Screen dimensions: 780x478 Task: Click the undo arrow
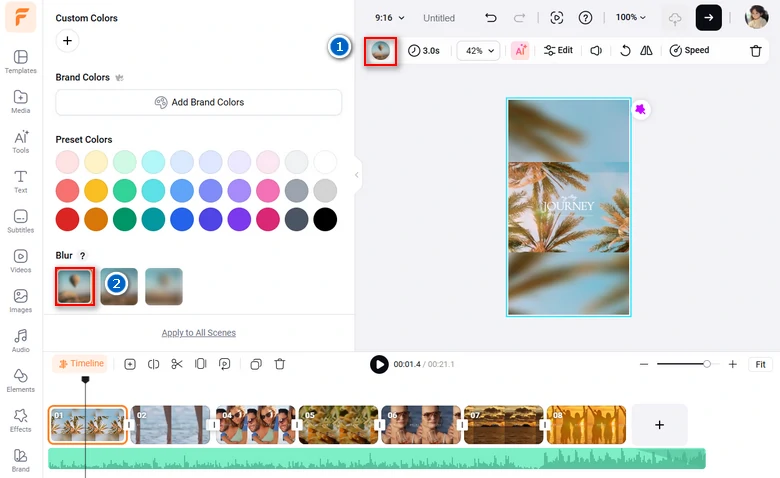[x=490, y=18]
